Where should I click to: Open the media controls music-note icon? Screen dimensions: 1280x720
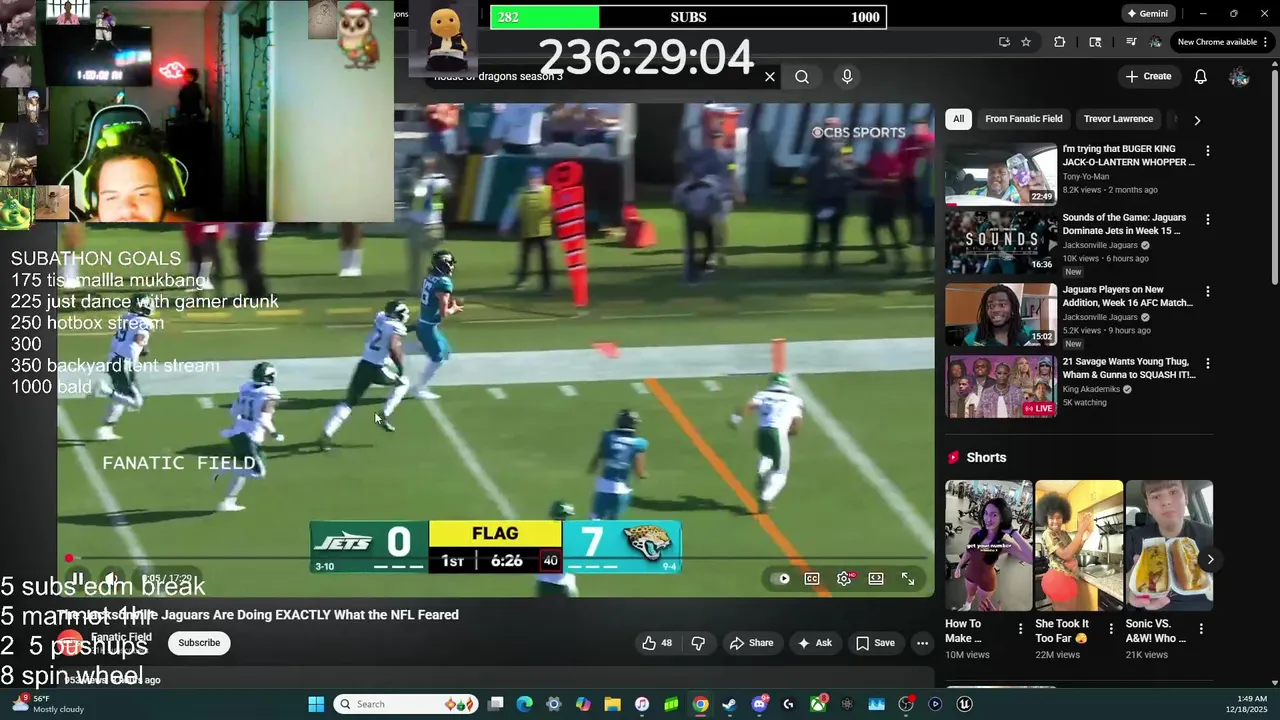pyautogui.click(x=1131, y=42)
